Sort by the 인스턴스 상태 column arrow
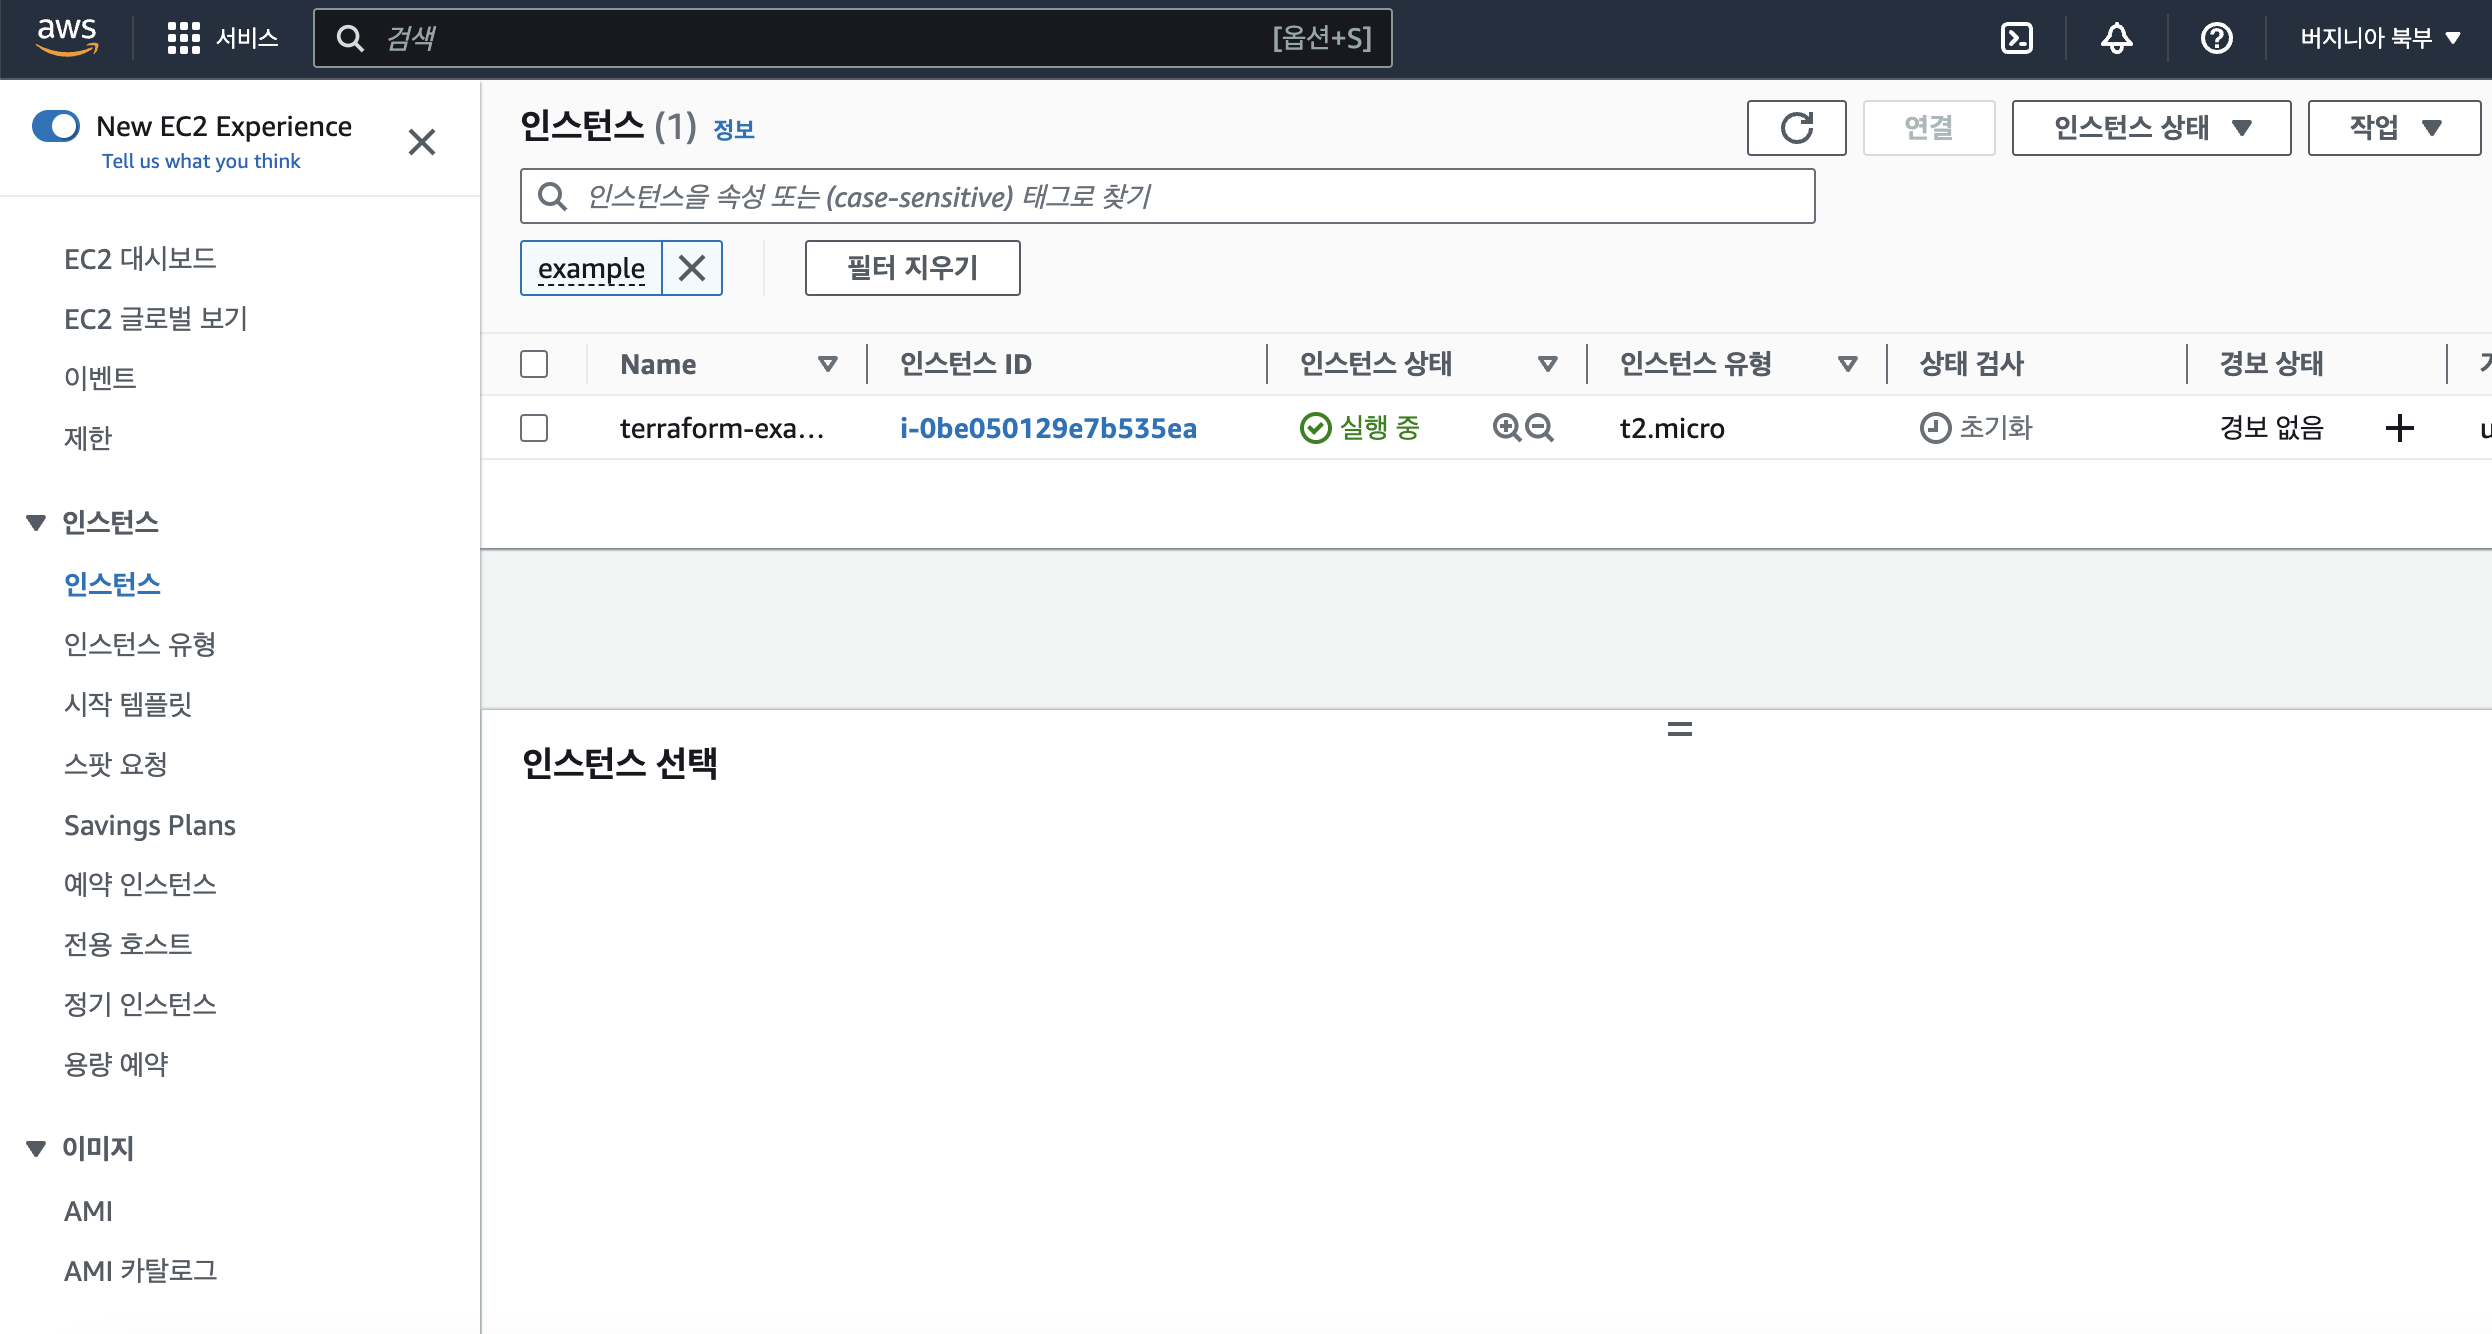 [1548, 364]
